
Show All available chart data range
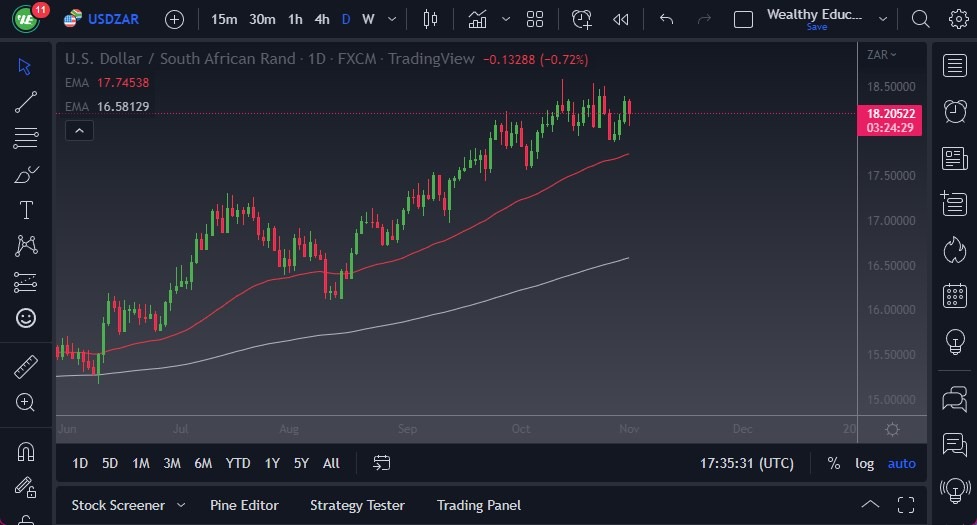click(331, 463)
